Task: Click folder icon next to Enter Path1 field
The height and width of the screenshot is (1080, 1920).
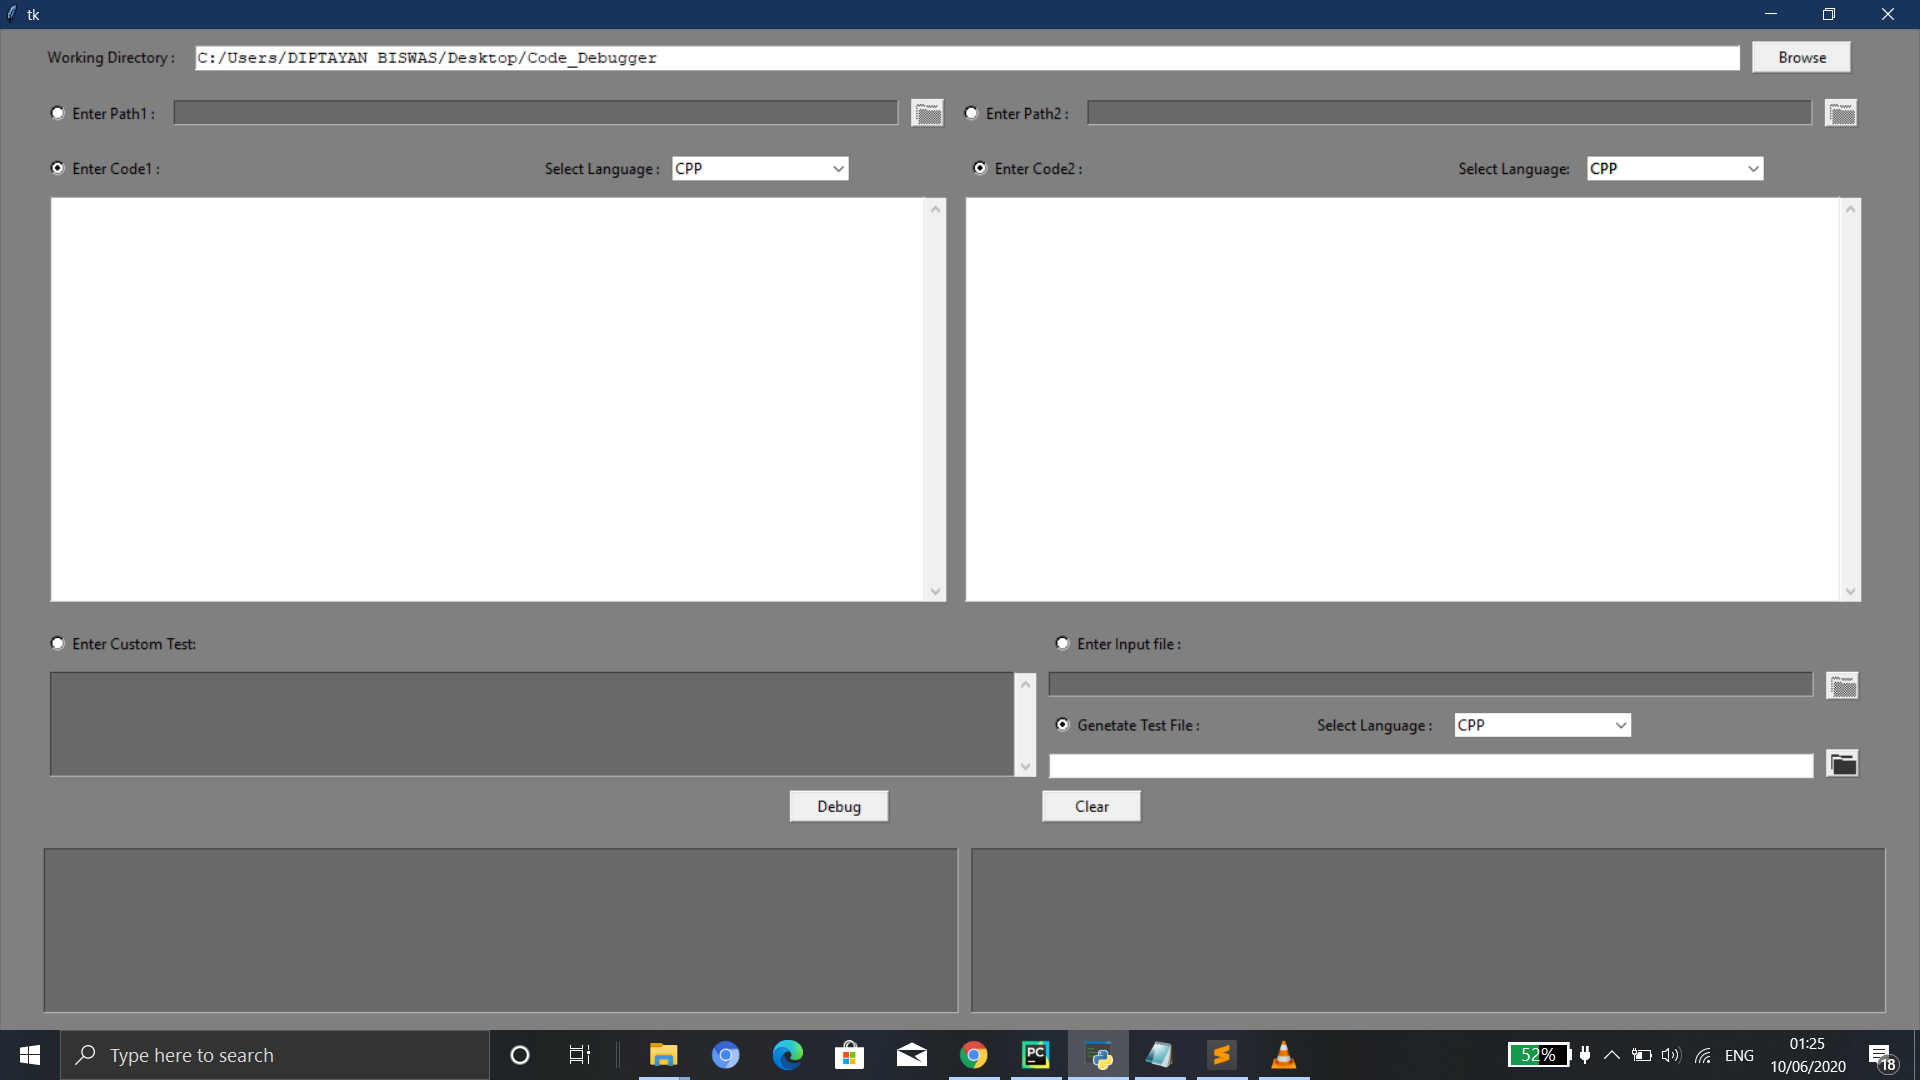Action: (x=927, y=114)
